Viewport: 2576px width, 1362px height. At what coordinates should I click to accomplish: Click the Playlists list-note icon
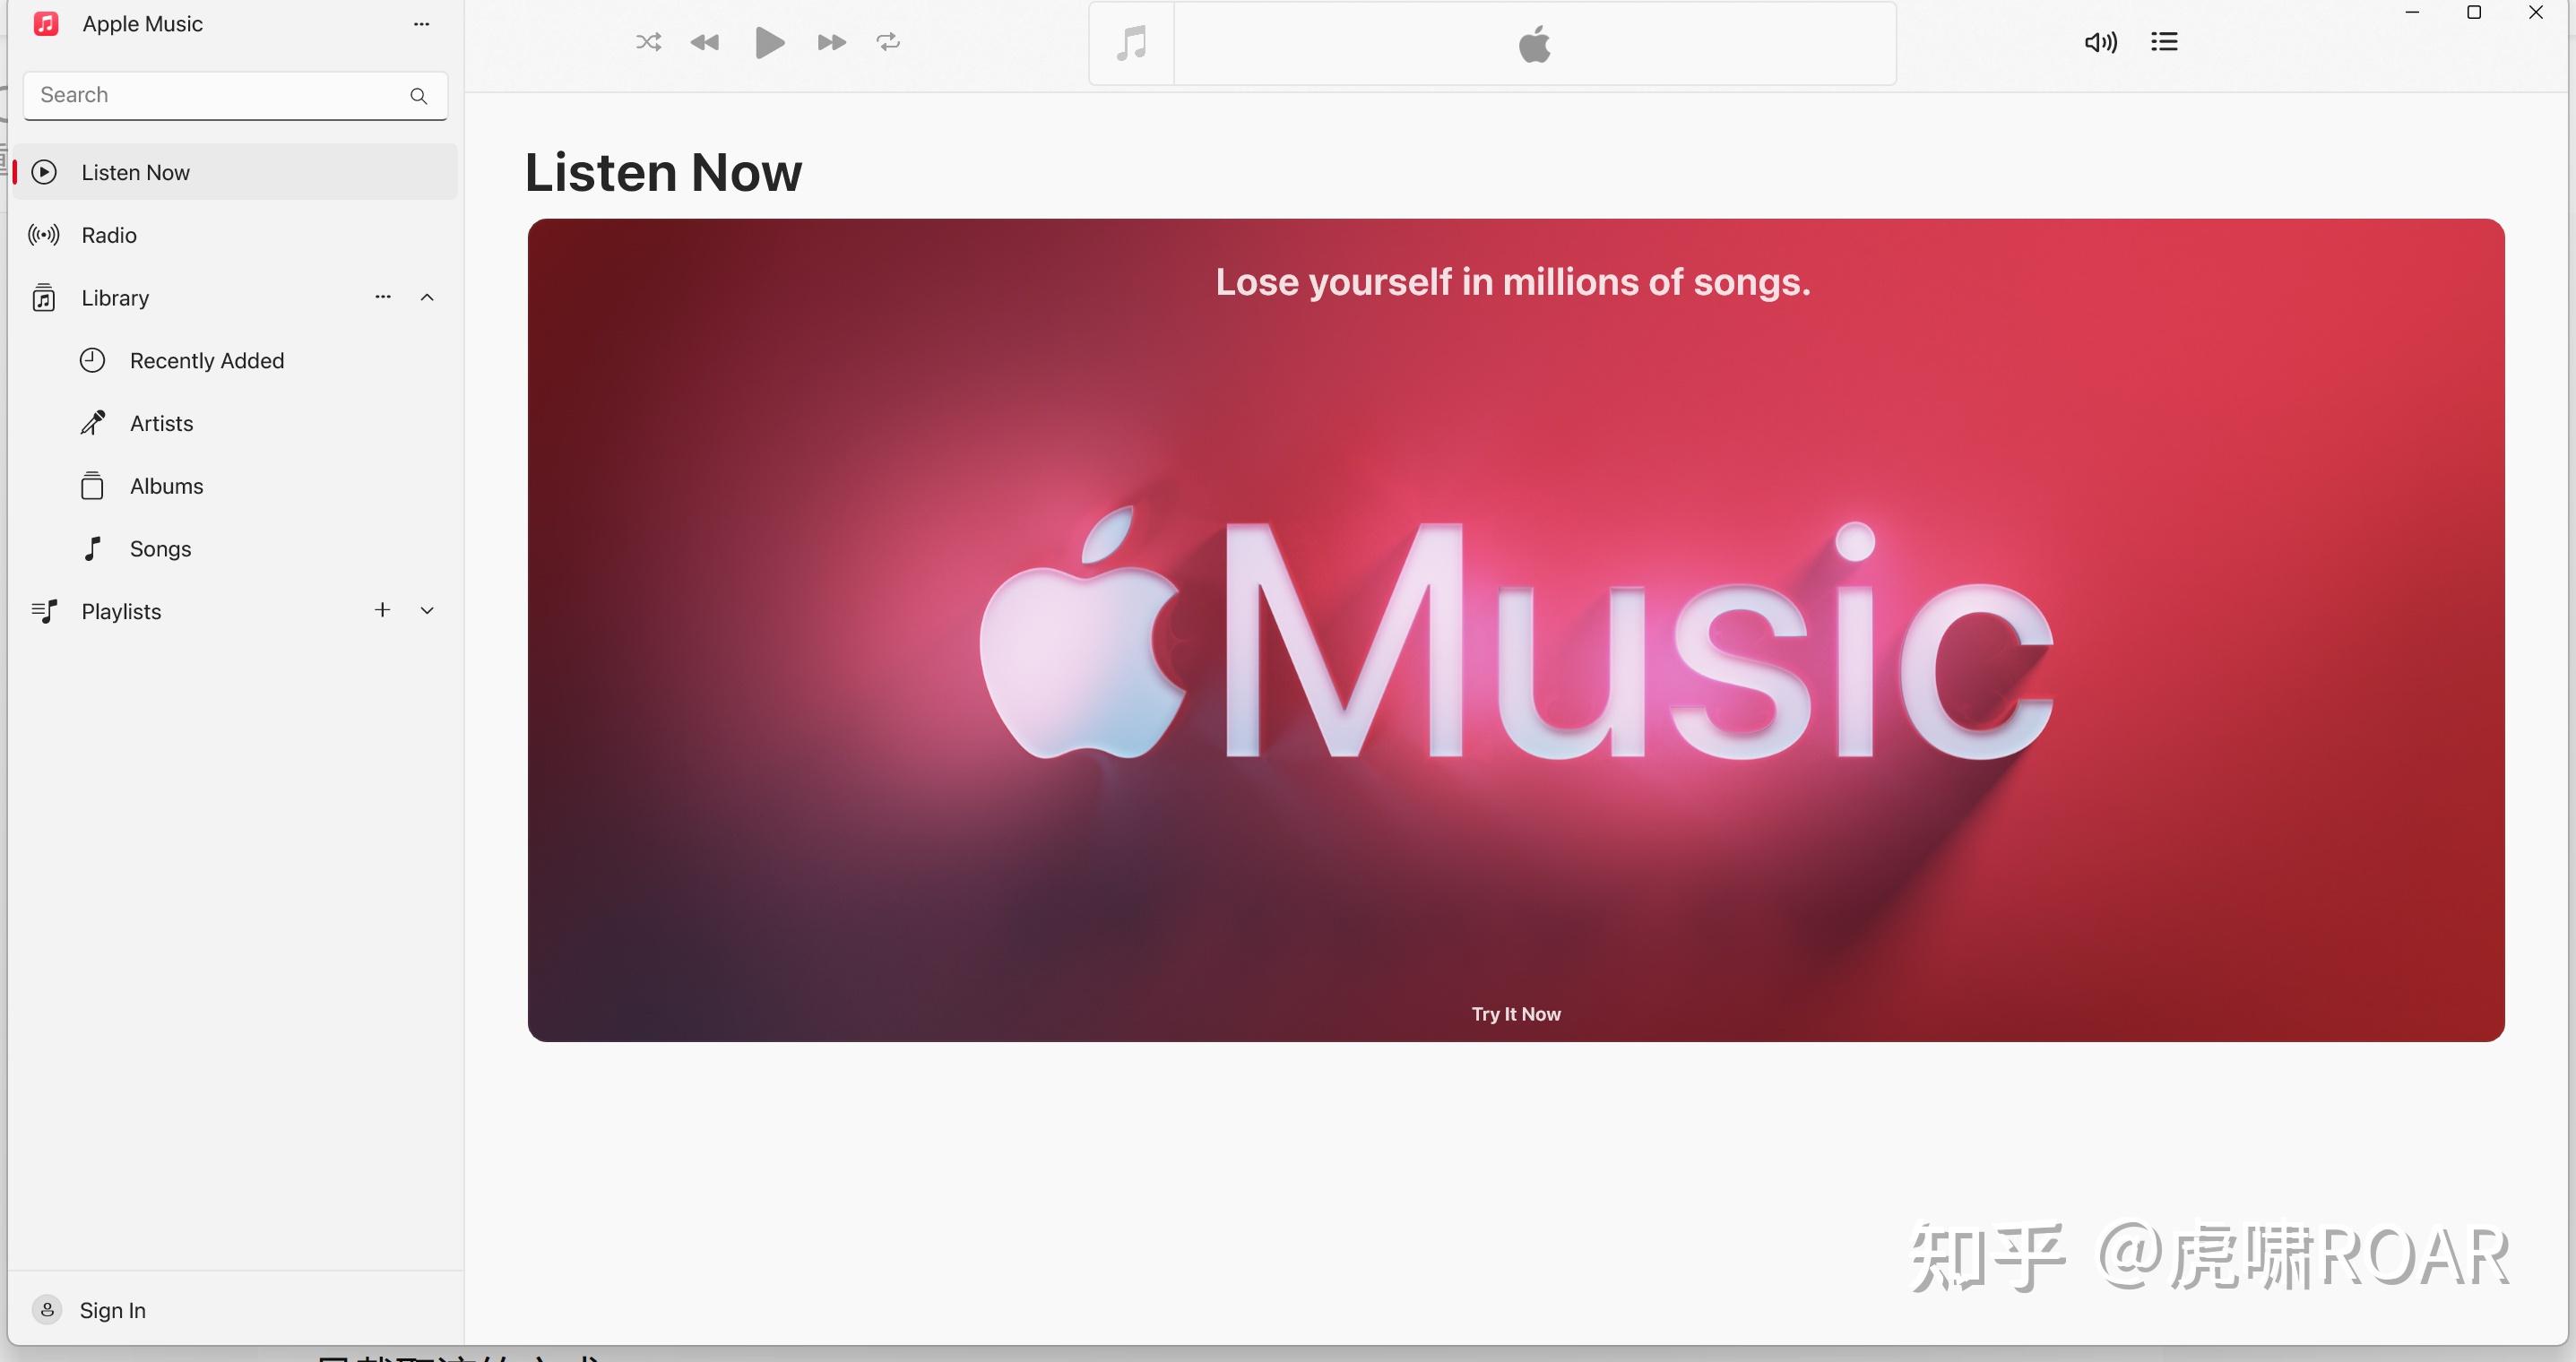point(44,611)
